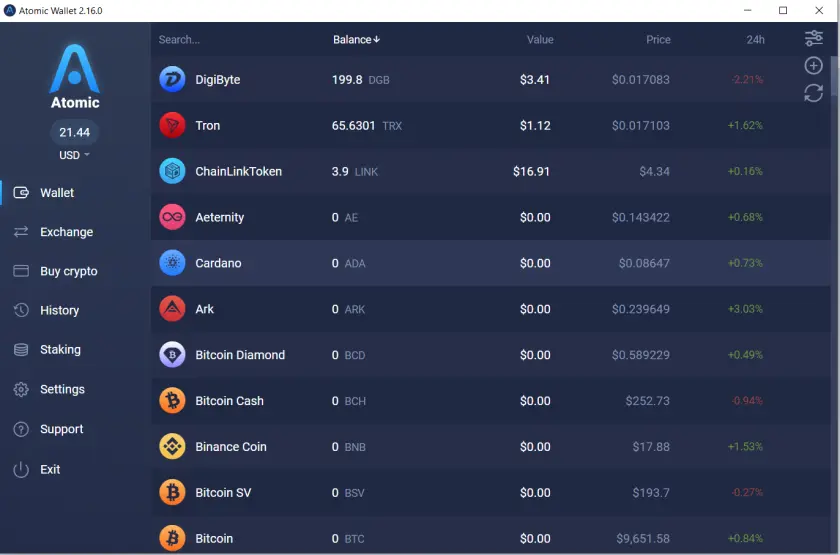Viewport: 840px width, 555px height.
Task: Open Settings from the sidebar
Action: coord(49,389)
